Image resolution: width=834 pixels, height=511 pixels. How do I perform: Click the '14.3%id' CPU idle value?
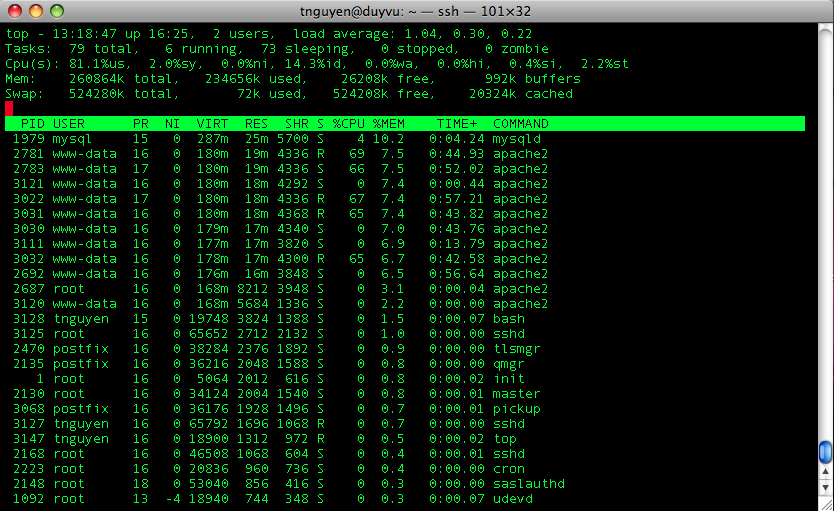tap(314, 64)
